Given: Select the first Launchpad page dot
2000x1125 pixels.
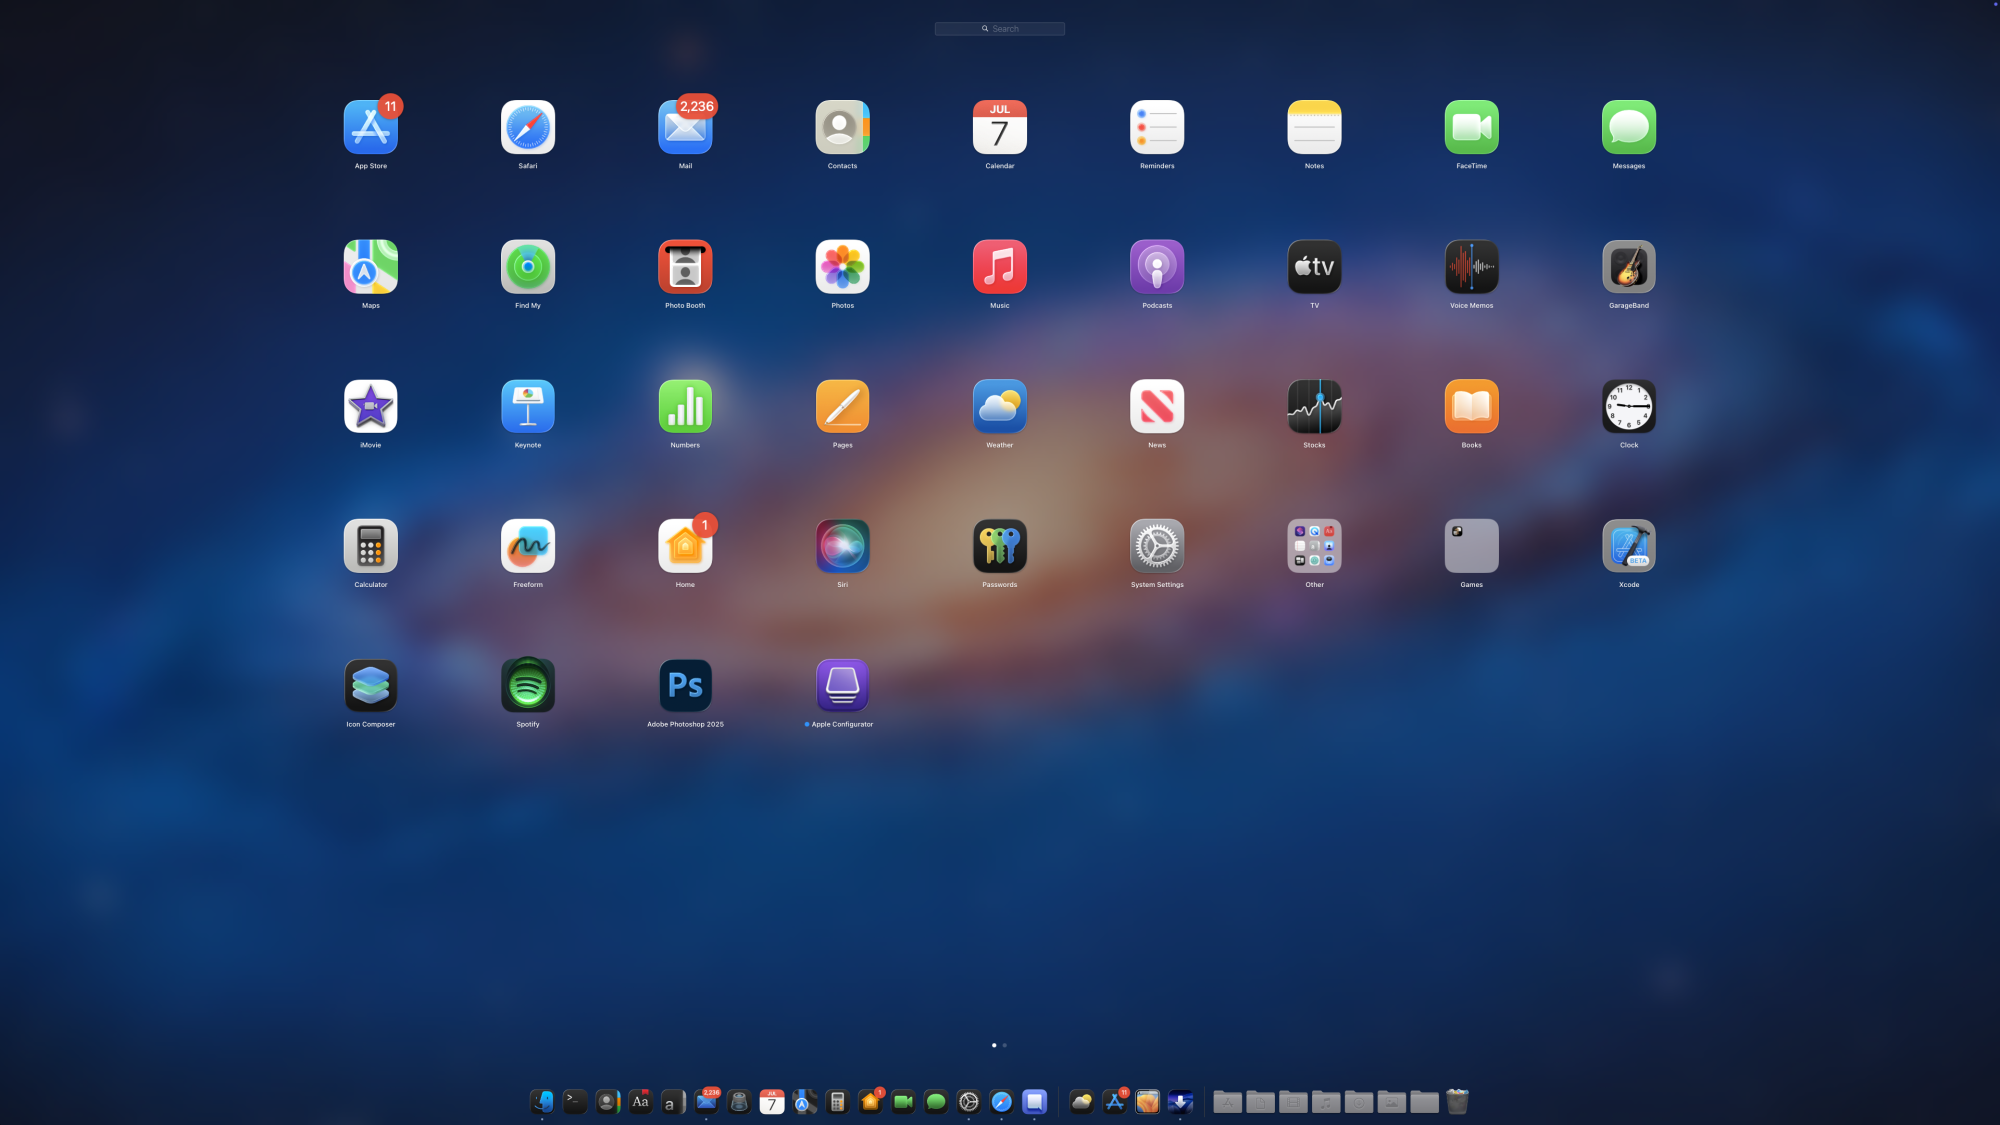Looking at the screenshot, I should click(x=994, y=1045).
